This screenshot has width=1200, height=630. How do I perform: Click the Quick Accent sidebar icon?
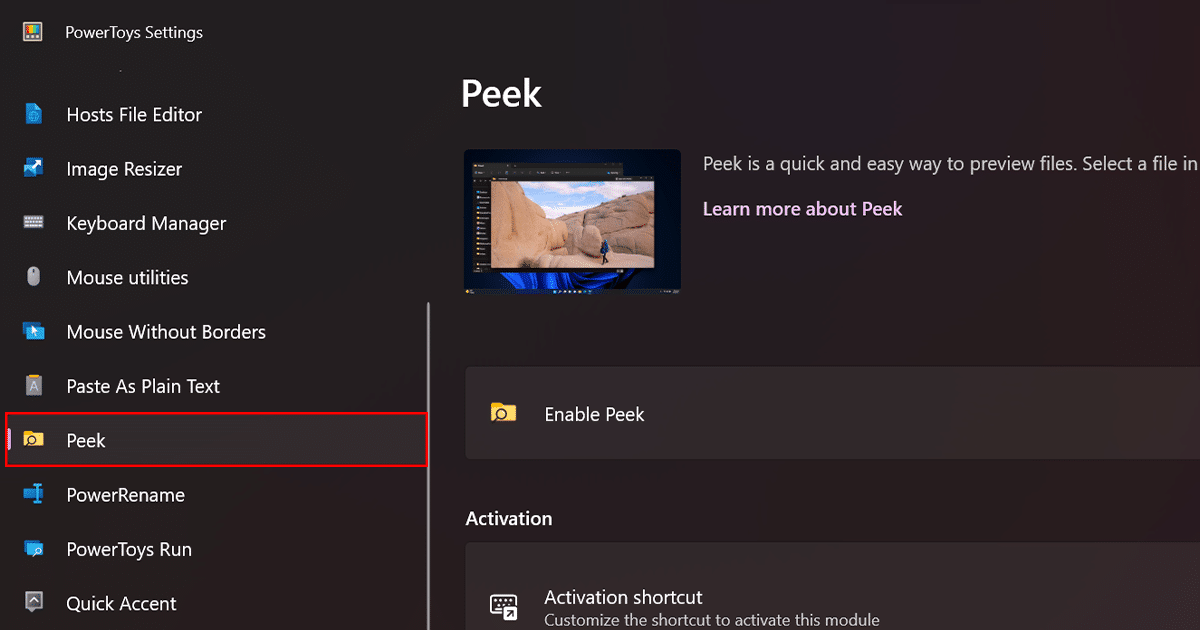(34, 603)
